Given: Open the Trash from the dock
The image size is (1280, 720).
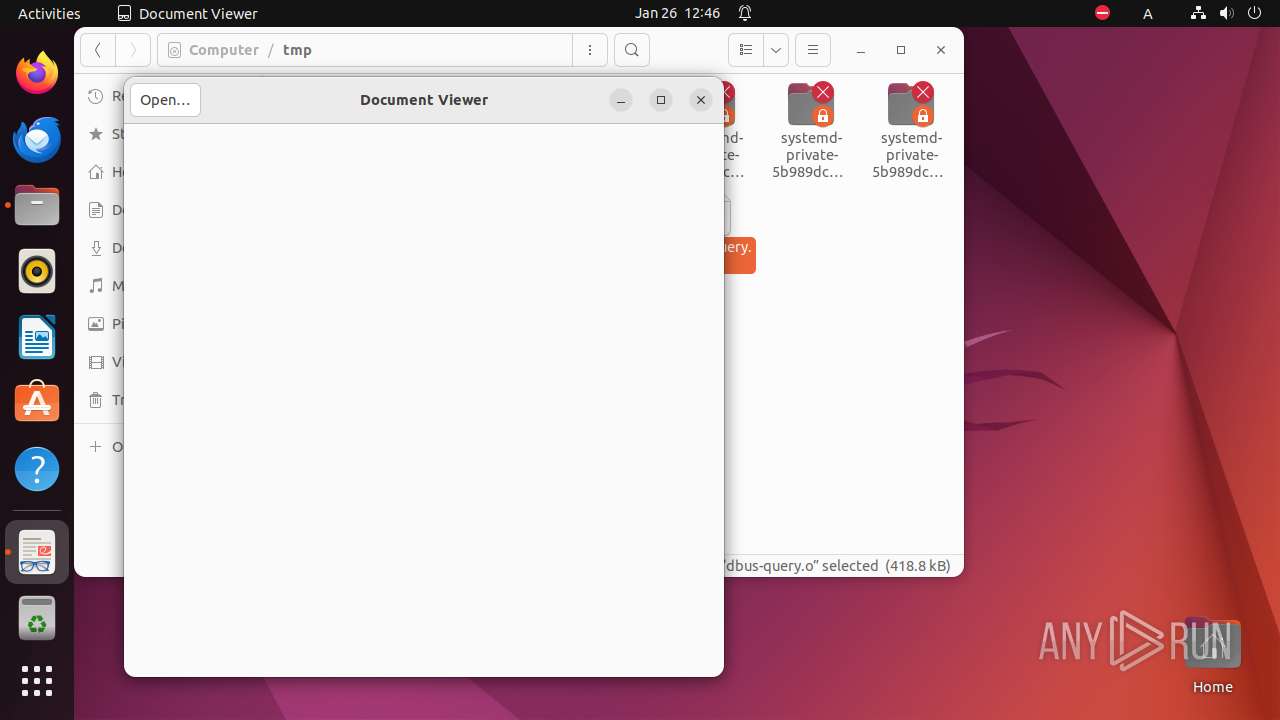Looking at the screenshot, I should coord(37,618).
